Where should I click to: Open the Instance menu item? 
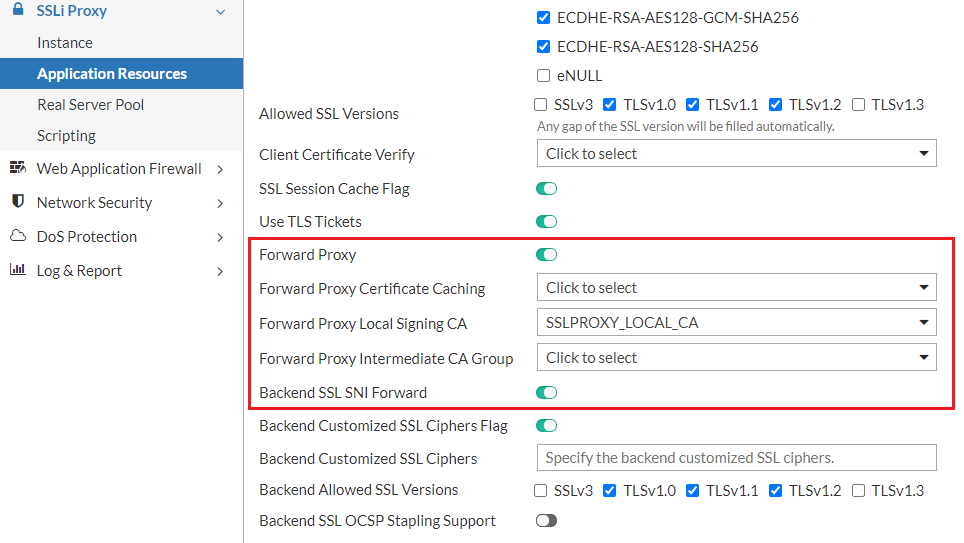click(65, 43)
